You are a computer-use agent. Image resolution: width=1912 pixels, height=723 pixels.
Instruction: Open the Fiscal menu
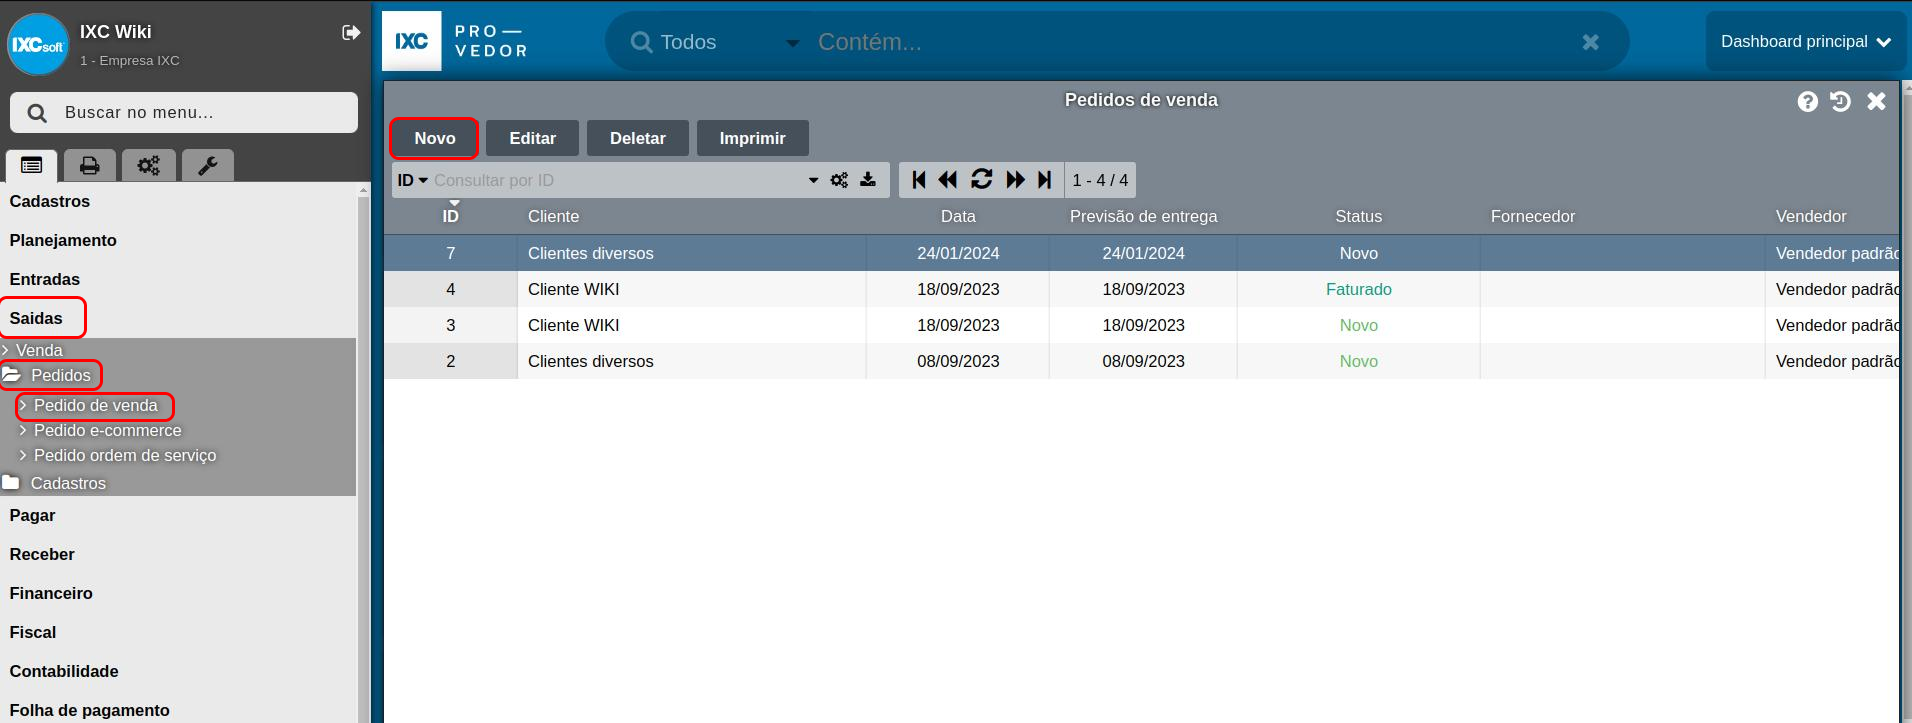click(x=33, y=632)
